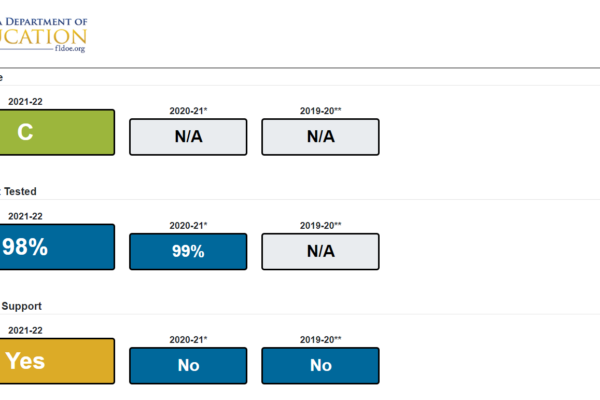Screen dimensions: 600x400
Task: Click 2021-22 label above 98%
Action: coord(25,216)
